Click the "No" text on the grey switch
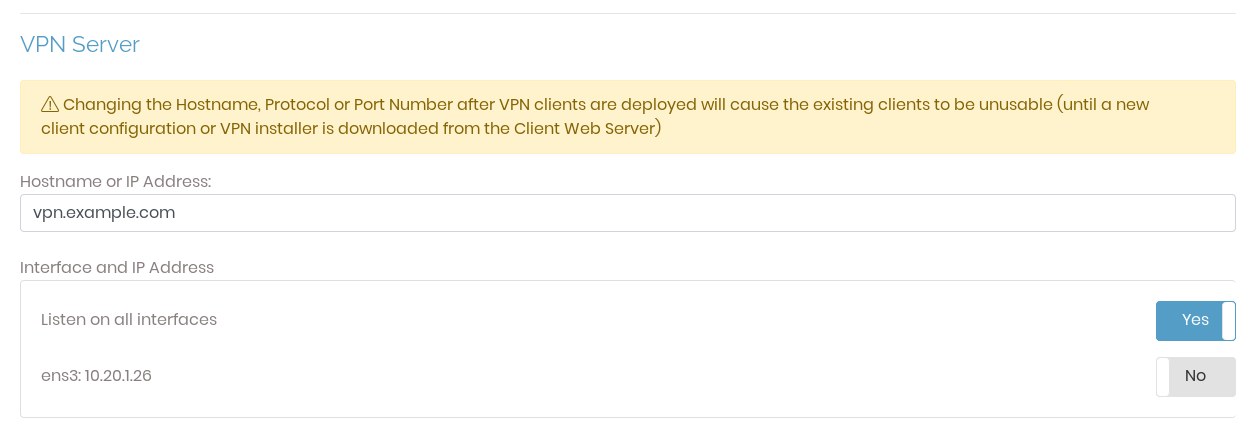The image size is (1259, 447). [1195, 376]
